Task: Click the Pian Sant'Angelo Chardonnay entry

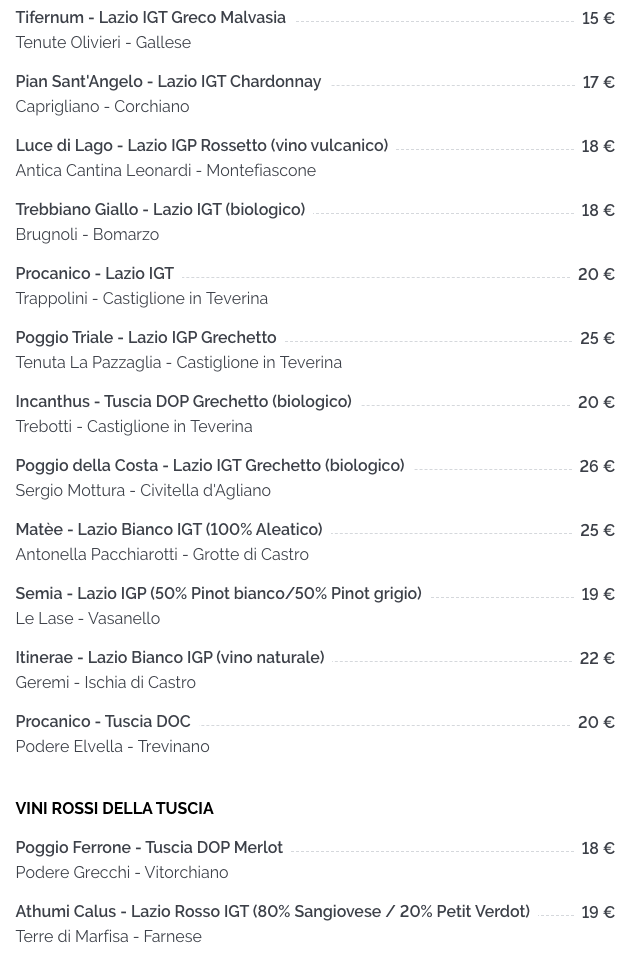Action: coord(168,82)
